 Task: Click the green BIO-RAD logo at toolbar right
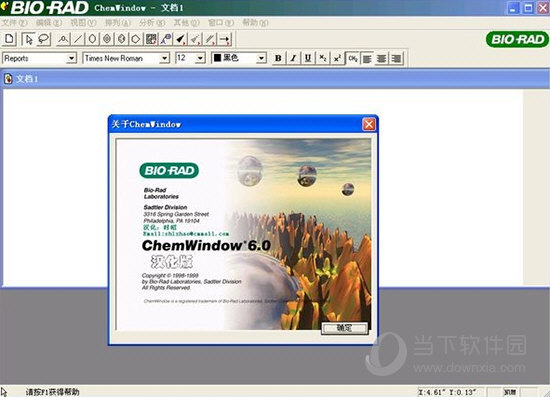coord(517,39)
